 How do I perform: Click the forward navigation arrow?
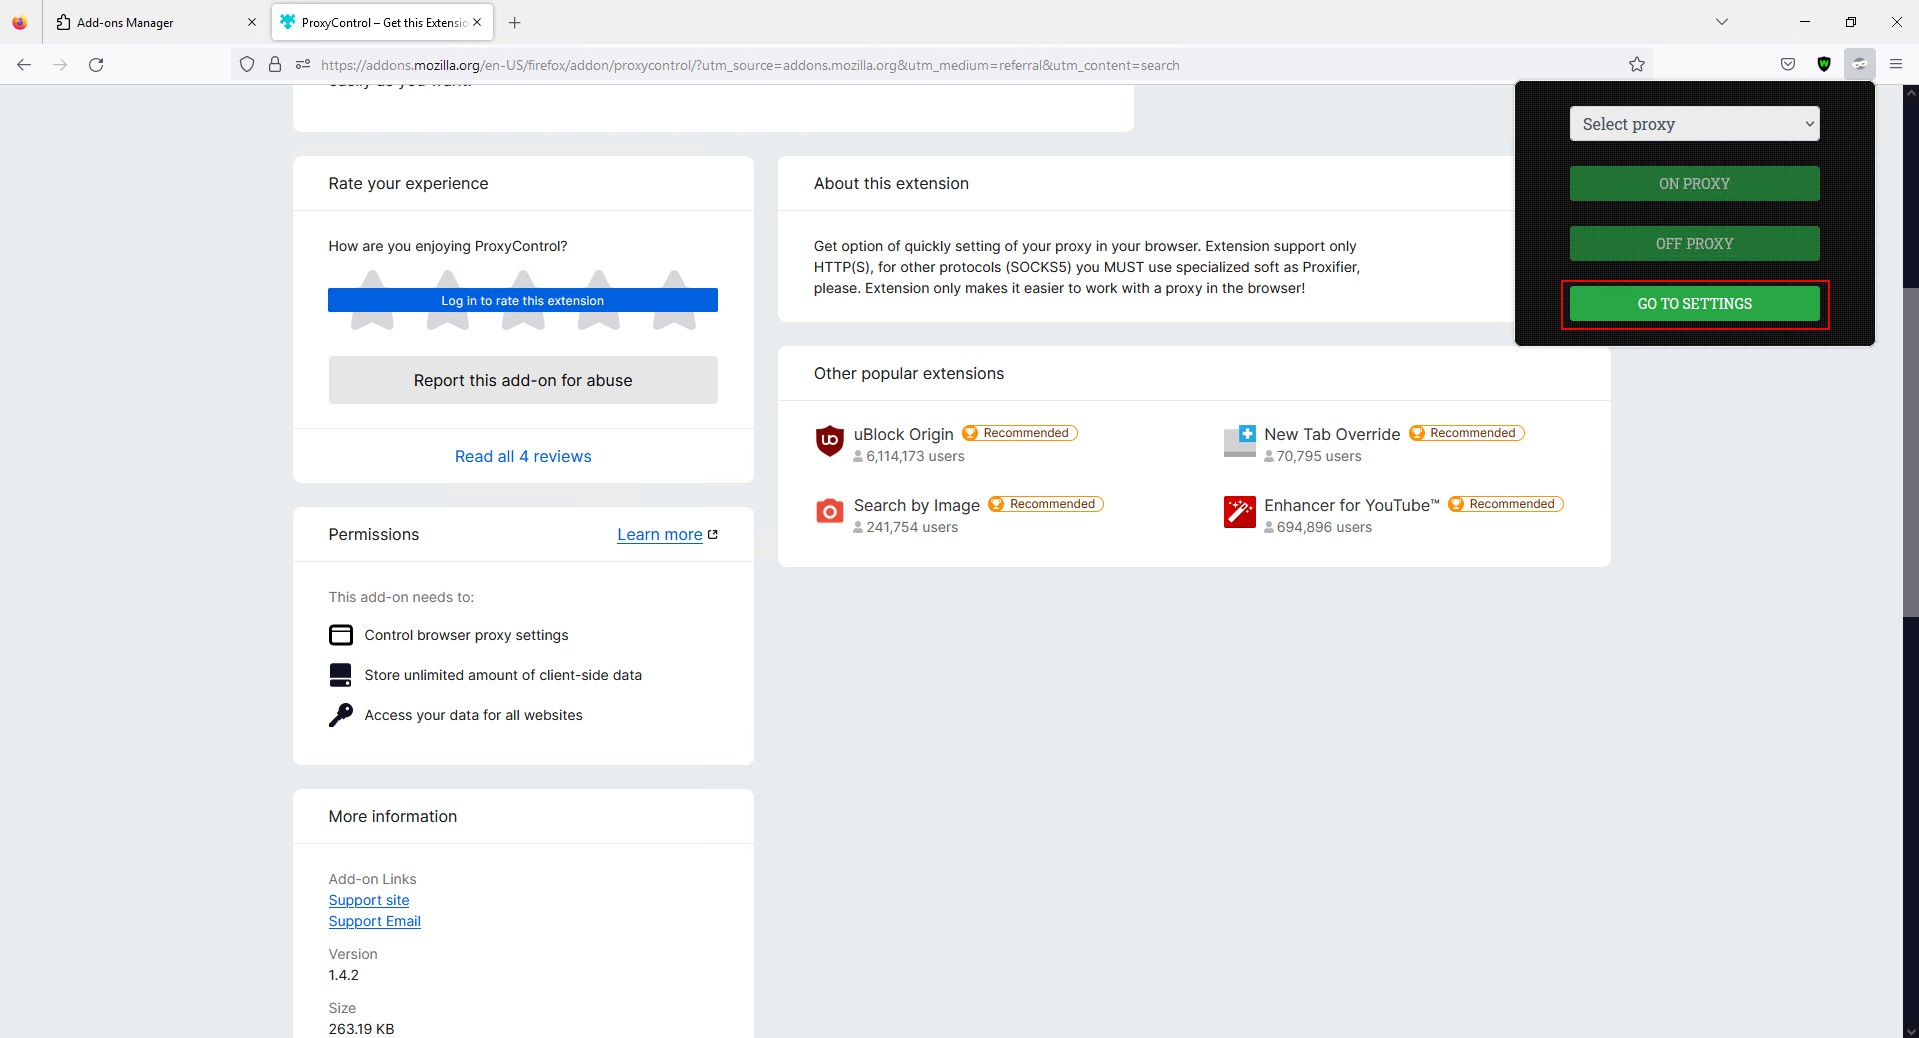60,65
